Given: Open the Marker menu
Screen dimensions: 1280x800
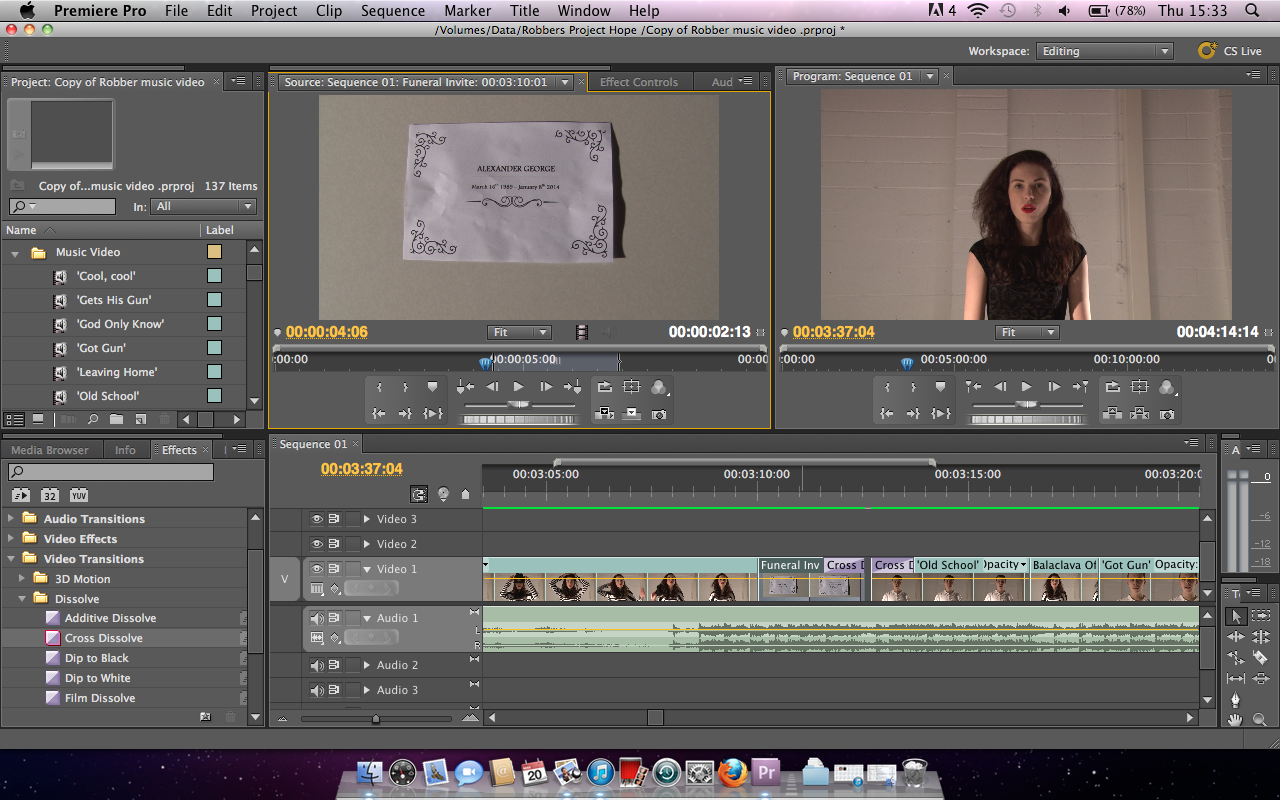Looking at the screenshot, I should pos(467,11).
